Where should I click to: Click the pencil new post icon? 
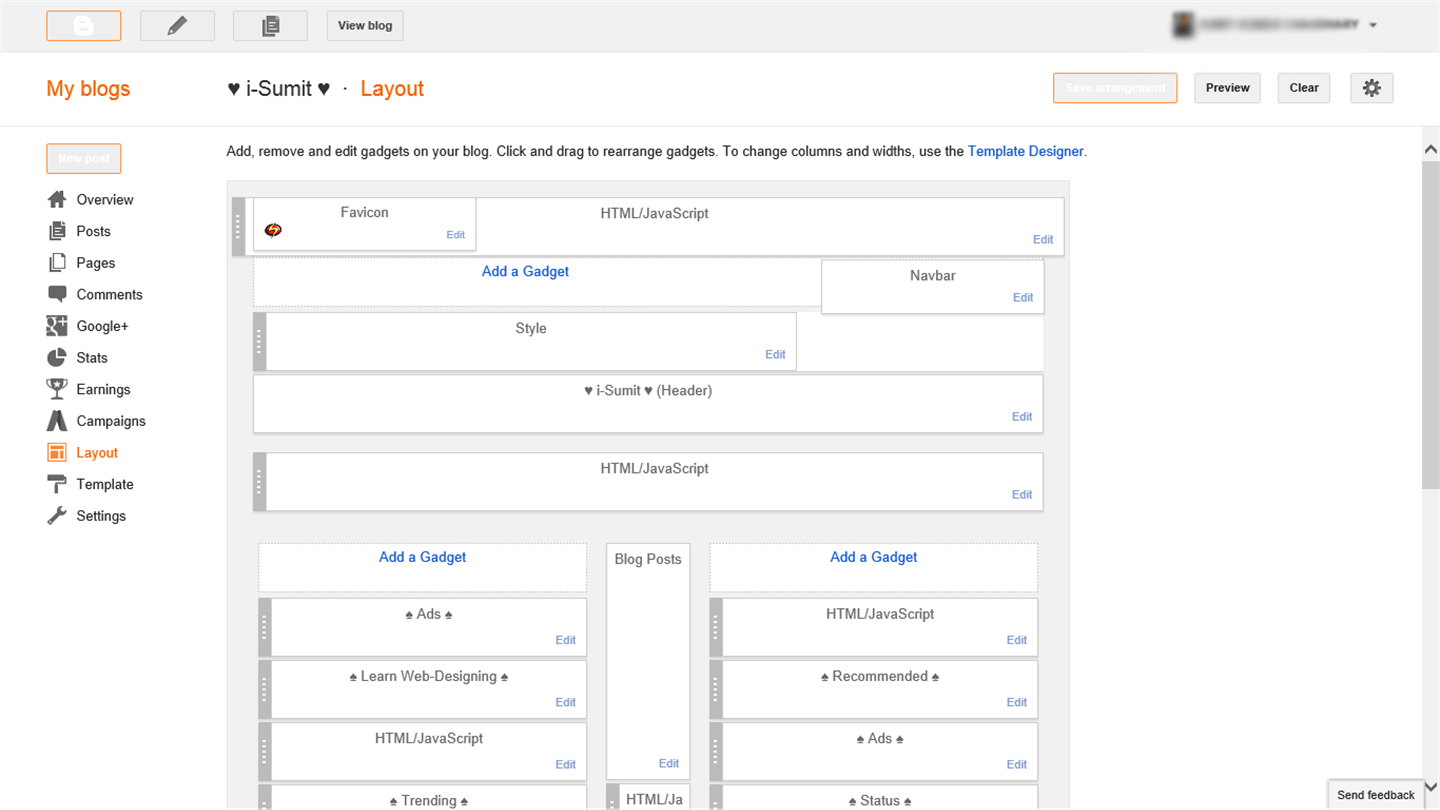pos(177,26)
